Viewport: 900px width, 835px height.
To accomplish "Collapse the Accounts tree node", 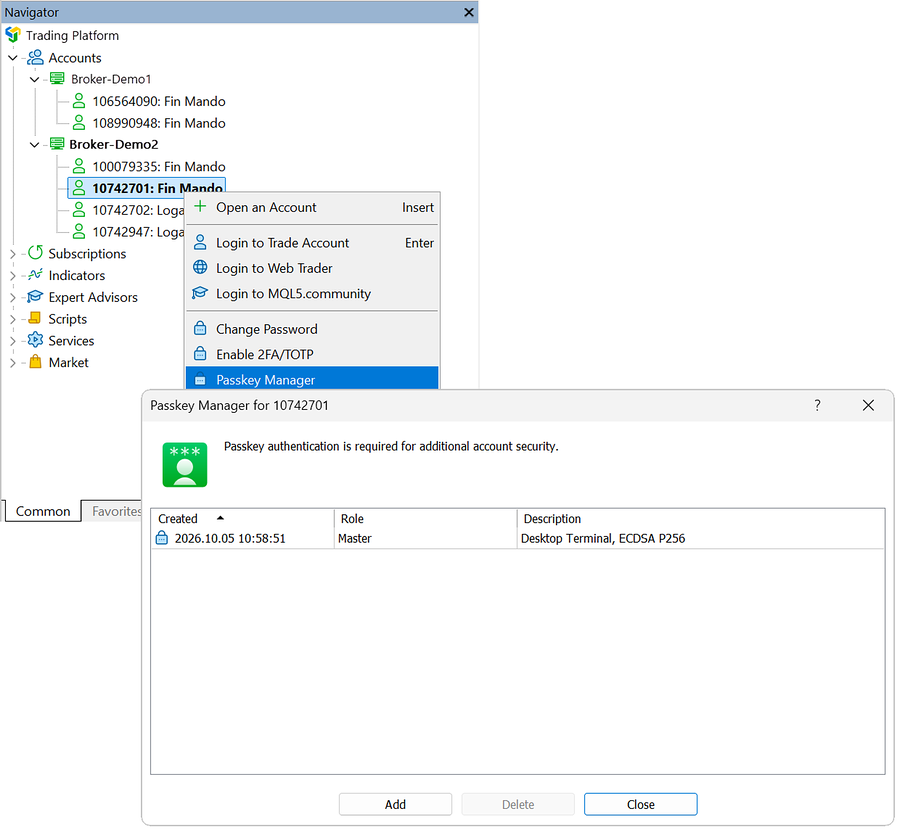I will tap(13, 57).
